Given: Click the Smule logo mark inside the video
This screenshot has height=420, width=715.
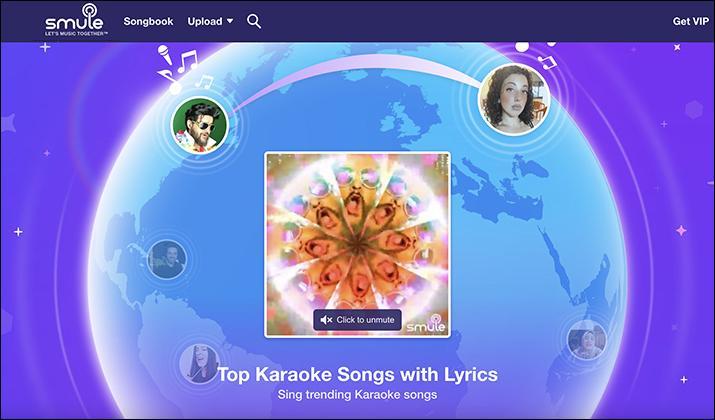Looking at the screenshot, I should [426, 323].
